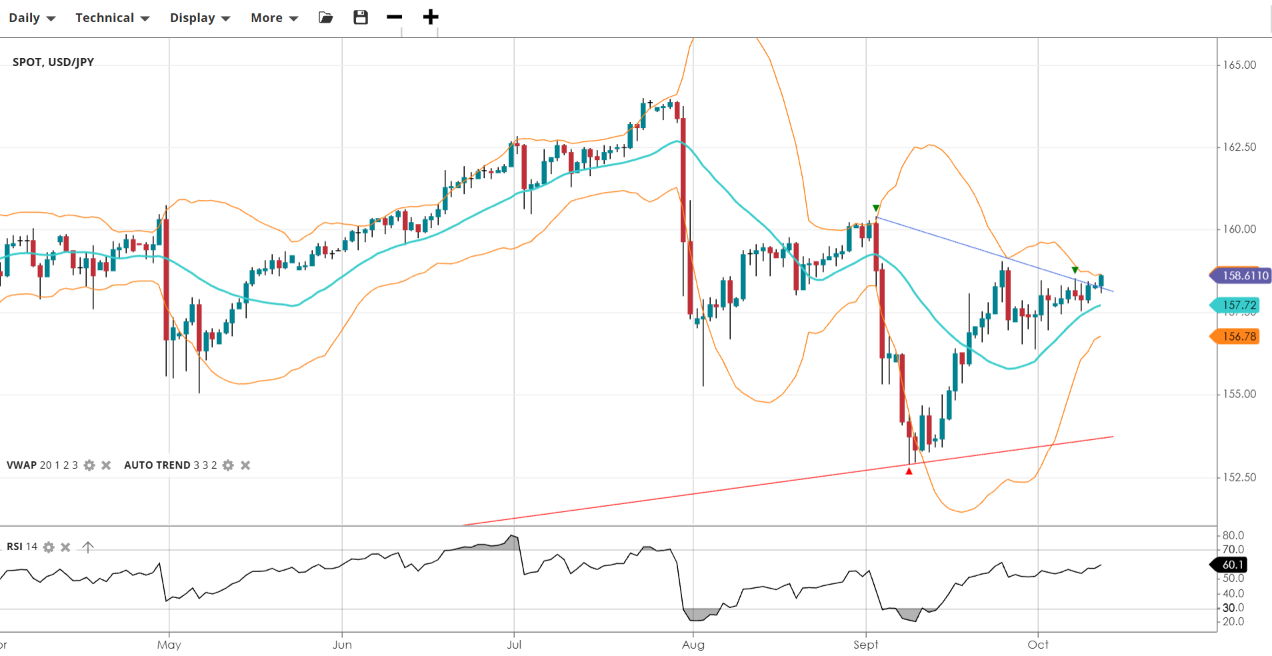Click the Oct date axis label
Screen dimensions: 1272x656
[x=1038, y=645]
